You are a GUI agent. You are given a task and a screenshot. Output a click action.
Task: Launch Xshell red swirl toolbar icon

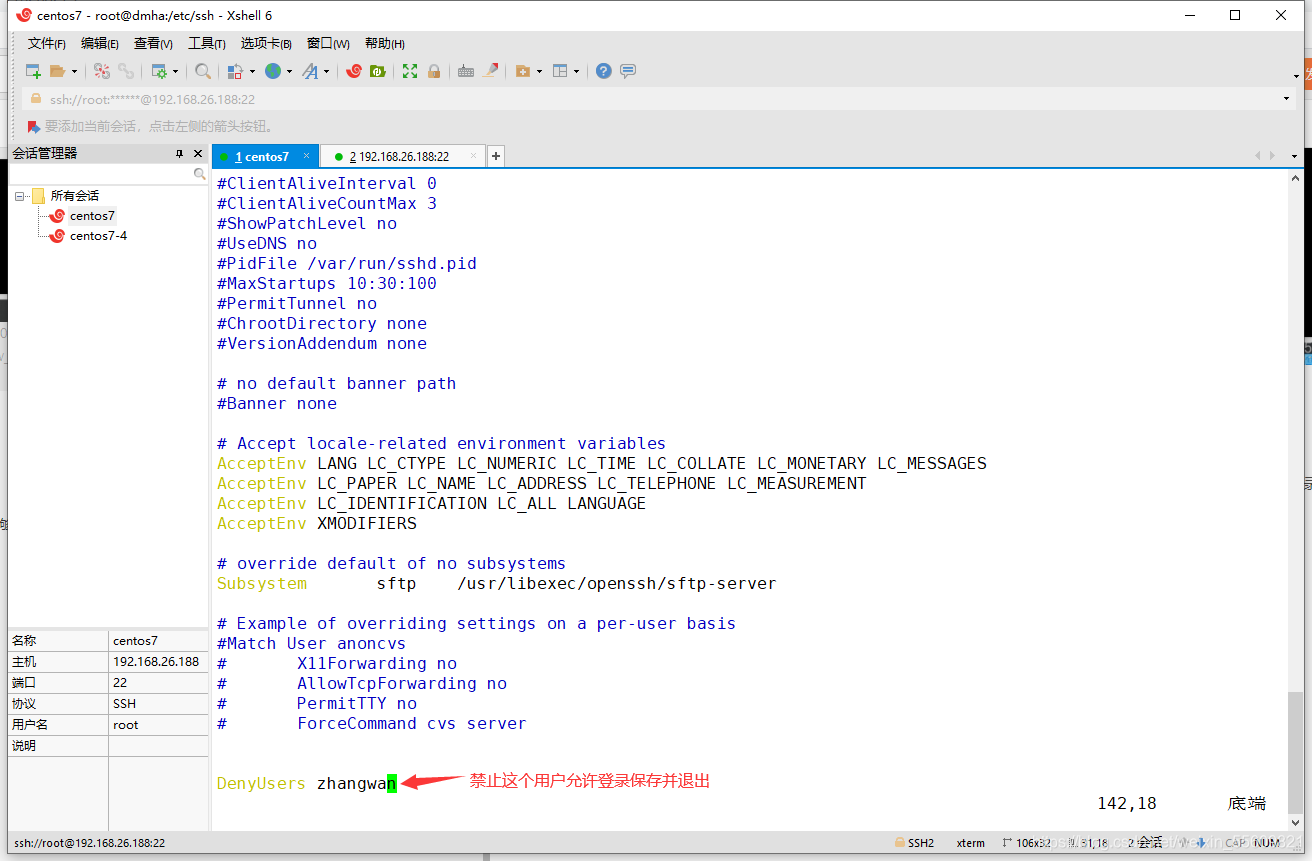tap(354, 71)
